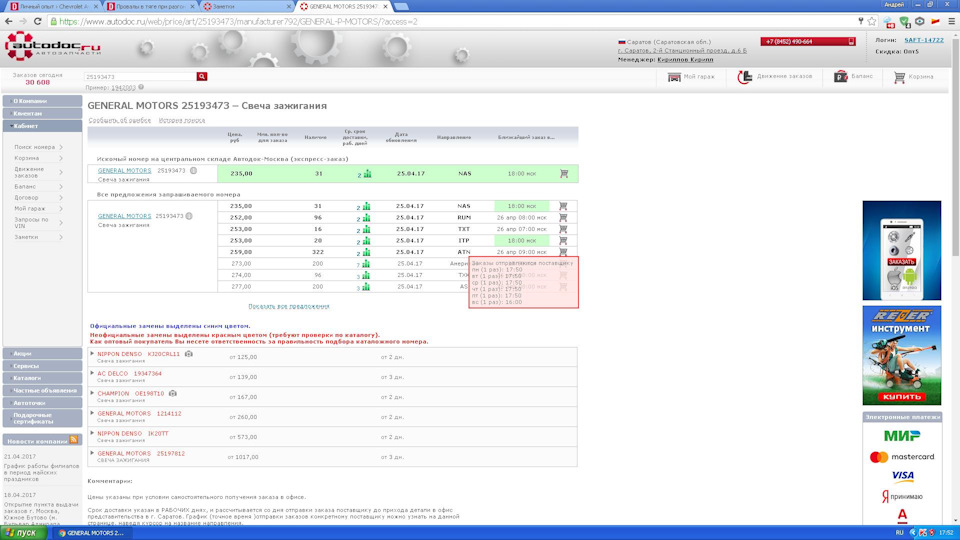Switch to the Заметки browser tab
The height and width of the screenshot is (540, 960).
pyautogui.click(x=228, y=6)
